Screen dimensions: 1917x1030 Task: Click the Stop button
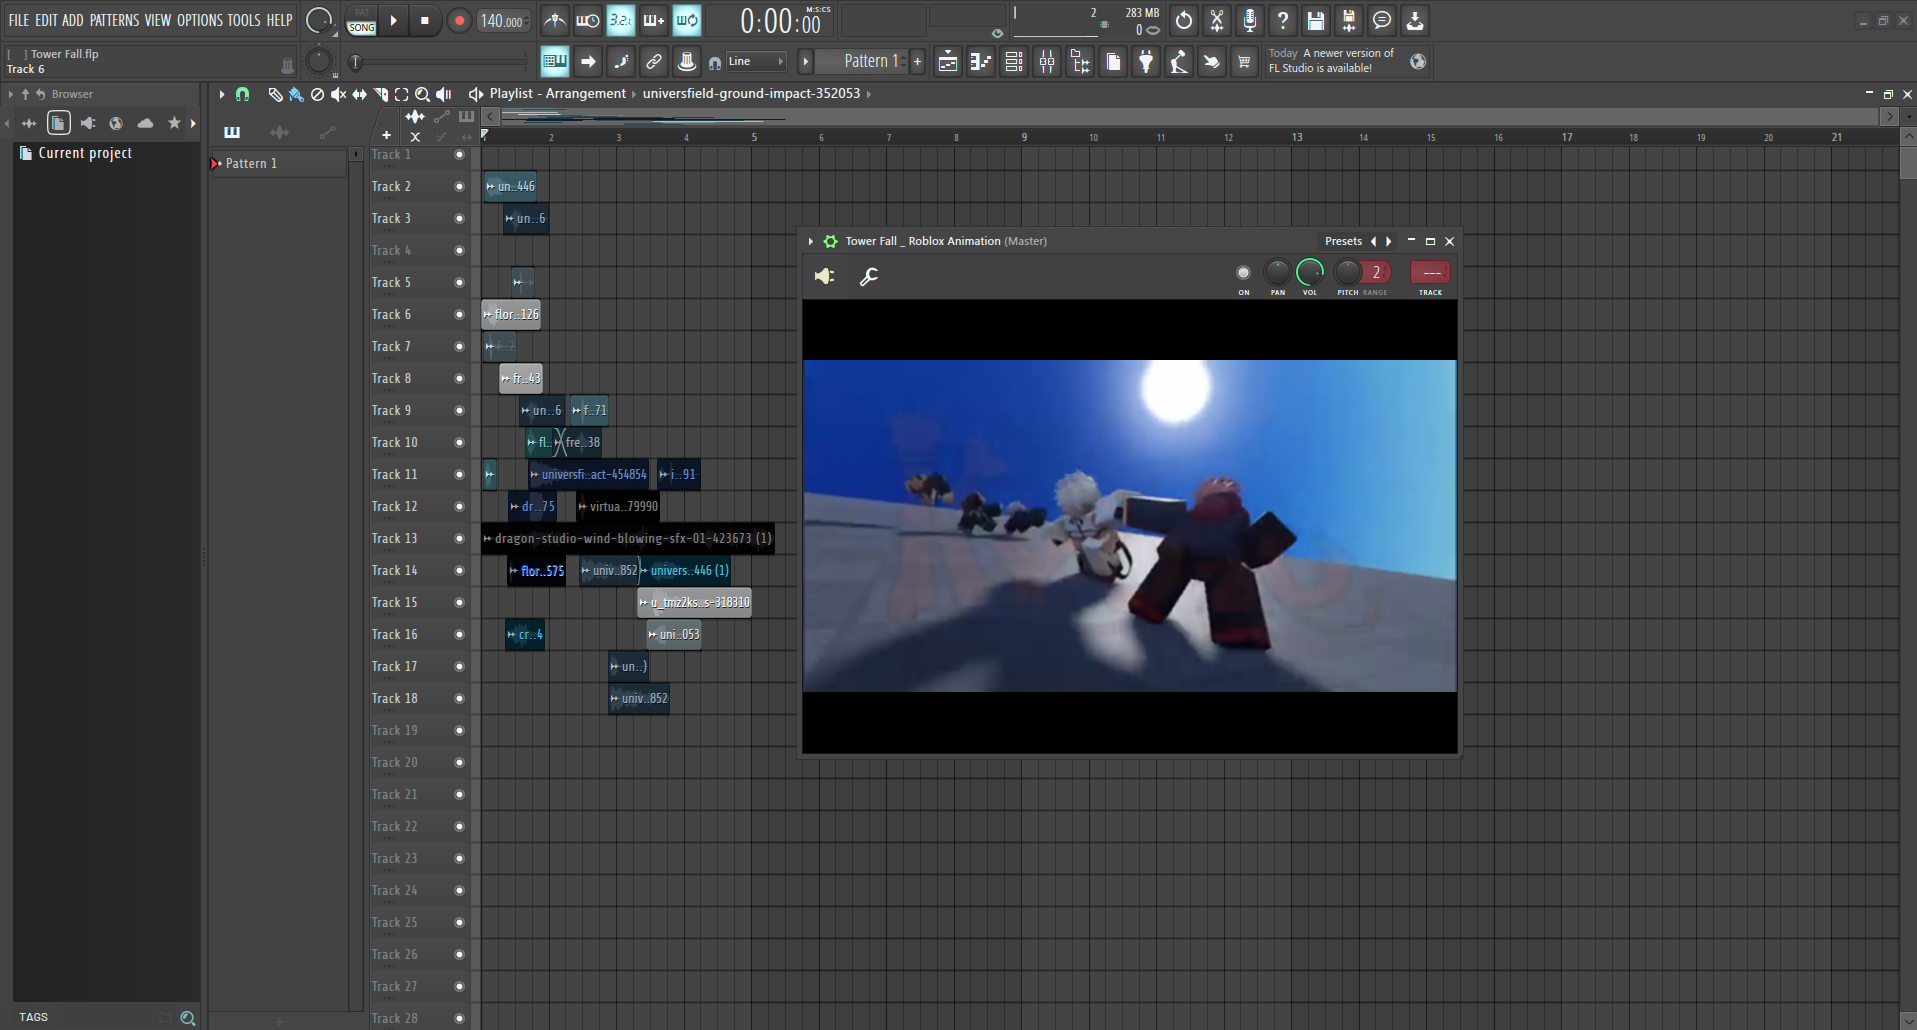pos(425,21)
